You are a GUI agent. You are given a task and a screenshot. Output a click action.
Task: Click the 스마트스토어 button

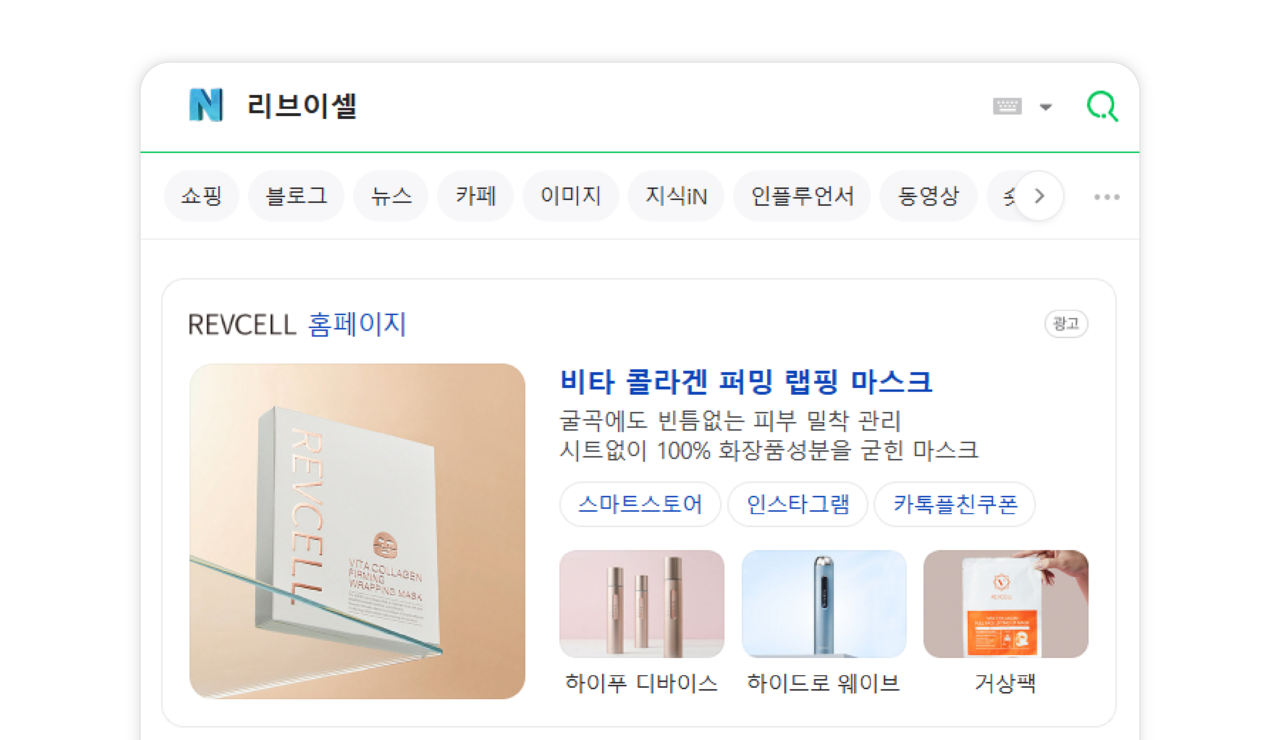(640, 504)
